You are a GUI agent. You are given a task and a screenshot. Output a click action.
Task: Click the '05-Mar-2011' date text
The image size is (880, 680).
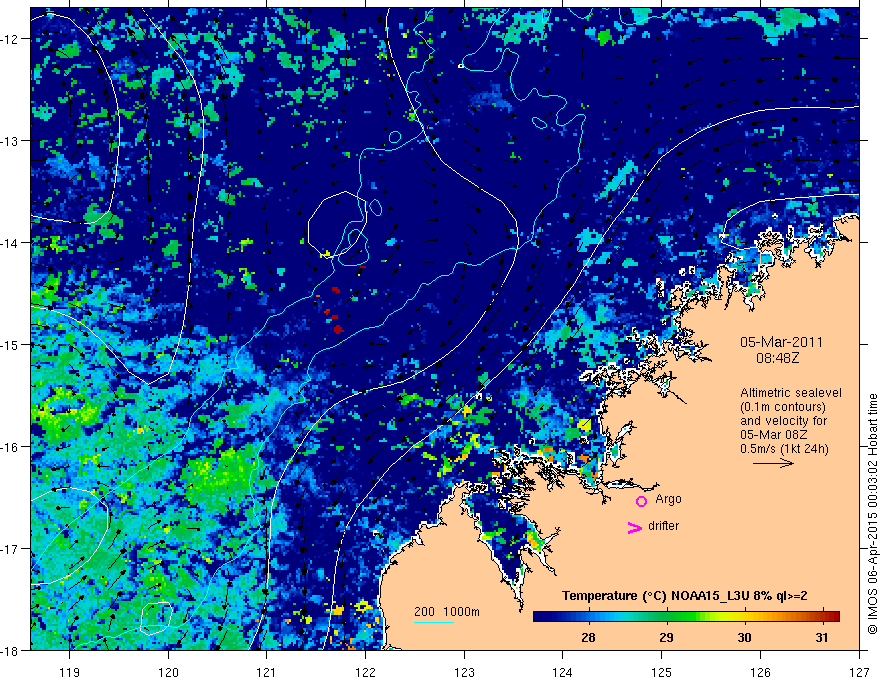(x=781, y=342)
